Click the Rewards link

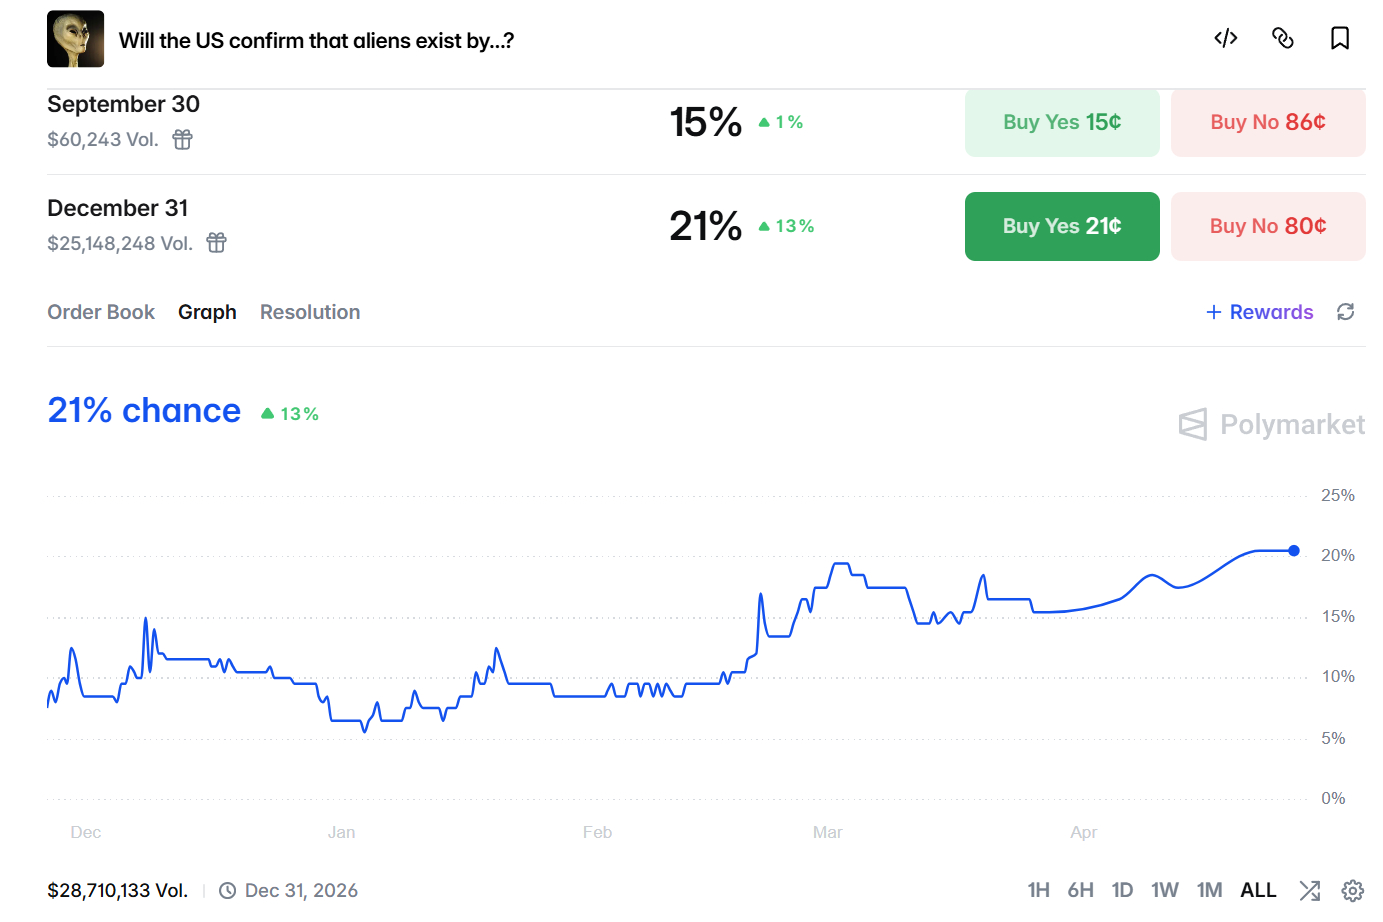click(1260, 312)
